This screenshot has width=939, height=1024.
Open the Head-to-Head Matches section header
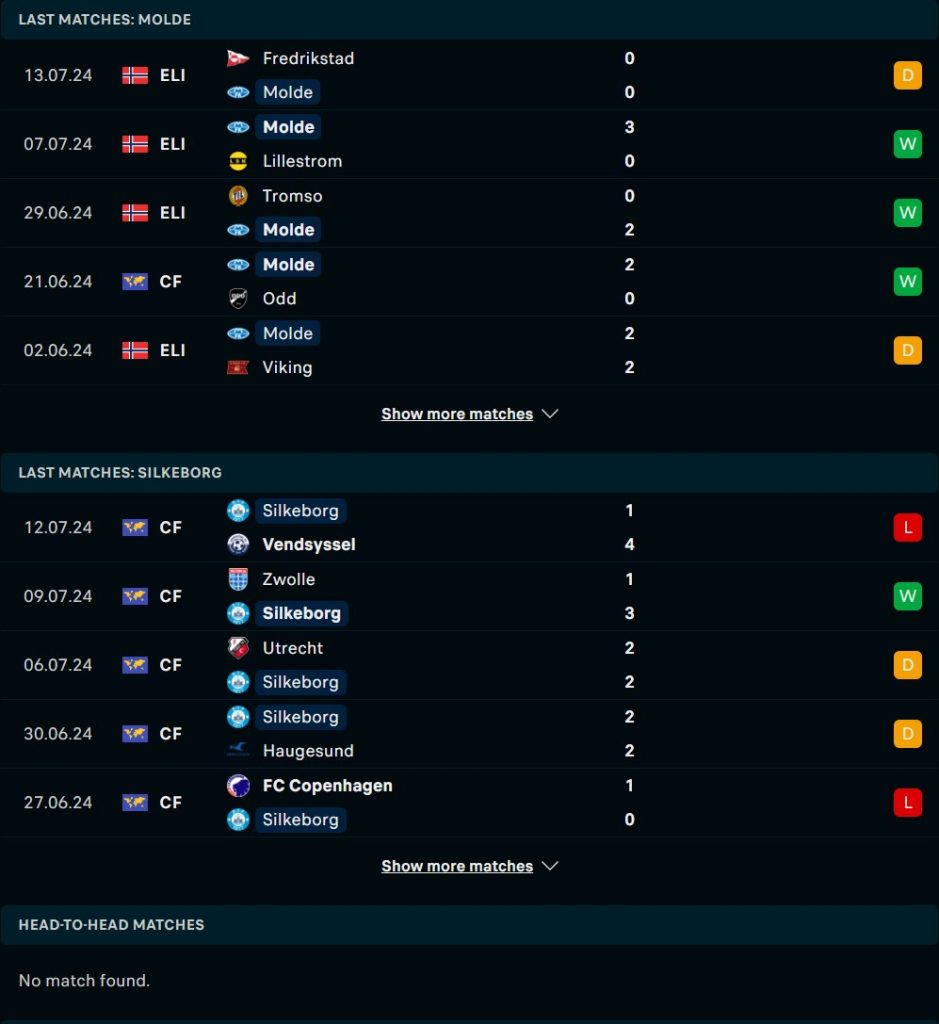[x=470, y=925]
